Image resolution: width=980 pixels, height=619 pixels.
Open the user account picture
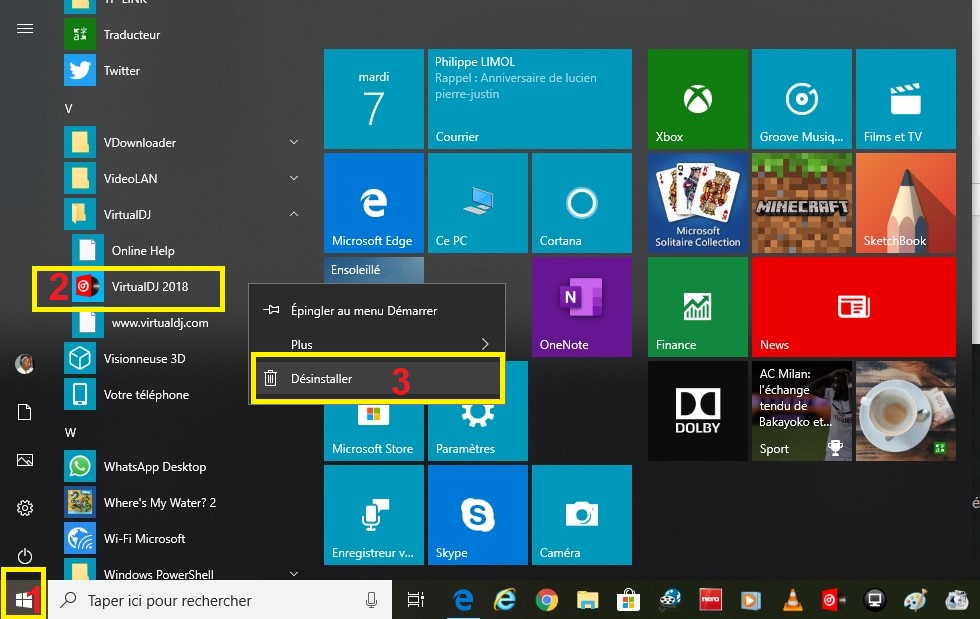24,363
